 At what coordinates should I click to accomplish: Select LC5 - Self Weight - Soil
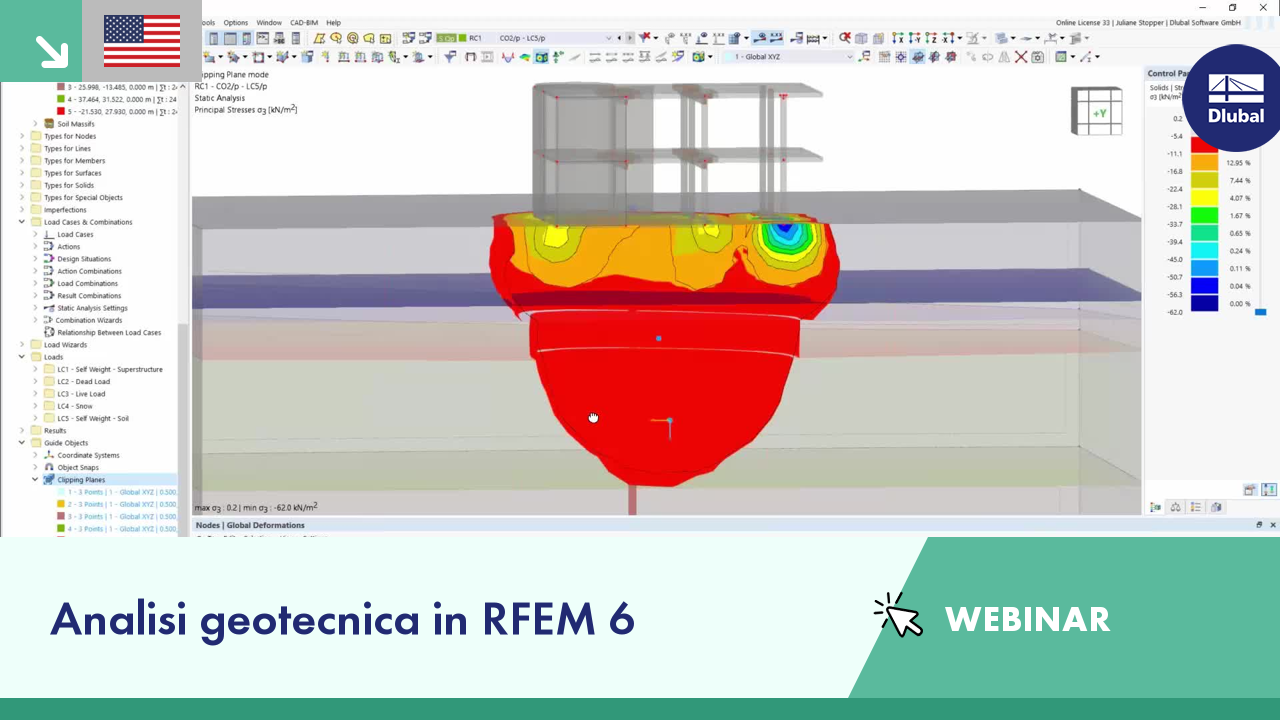[93, 418]
